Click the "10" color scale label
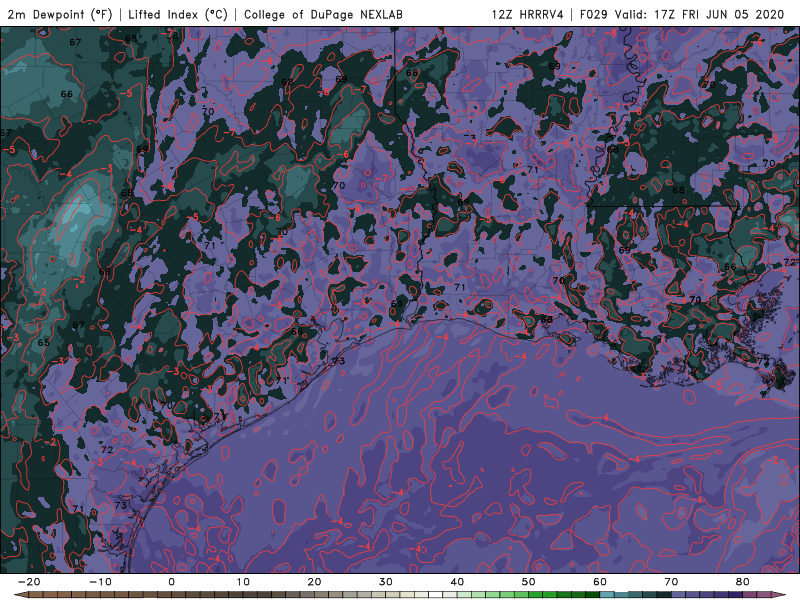The width and height of the screenshot is (800, 600). 243,582
